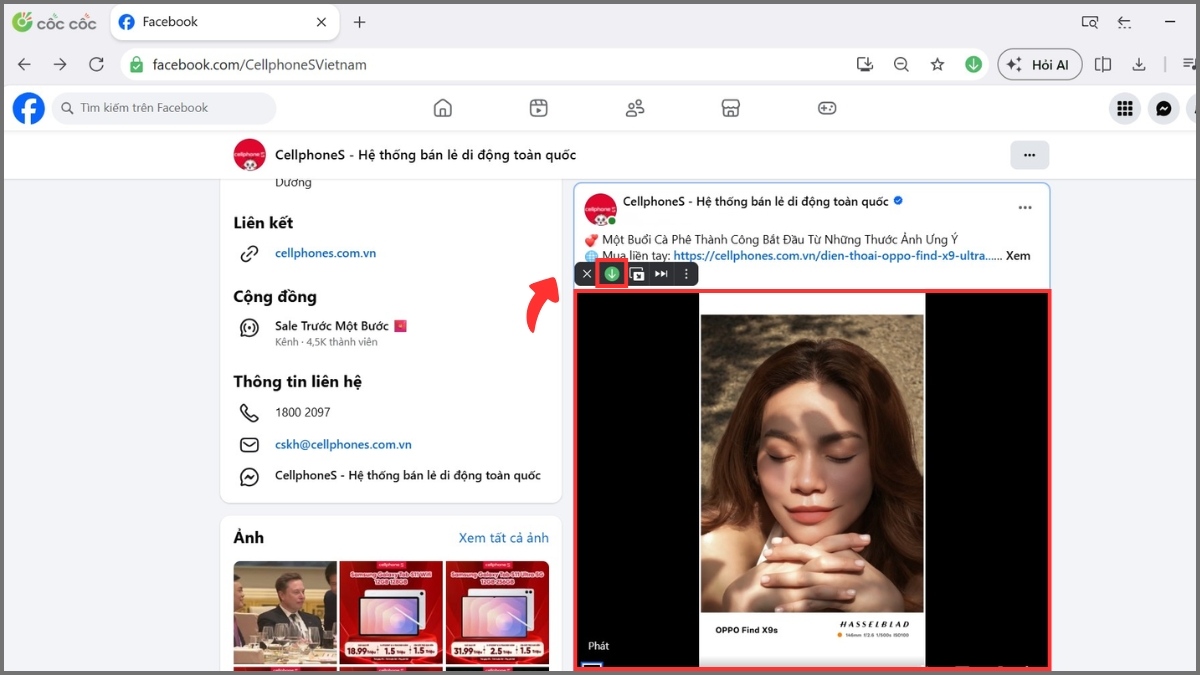Open the cellphones.com.vn link
The width and height of the screenshot is (1200, 675).
[x=325, y=253]
